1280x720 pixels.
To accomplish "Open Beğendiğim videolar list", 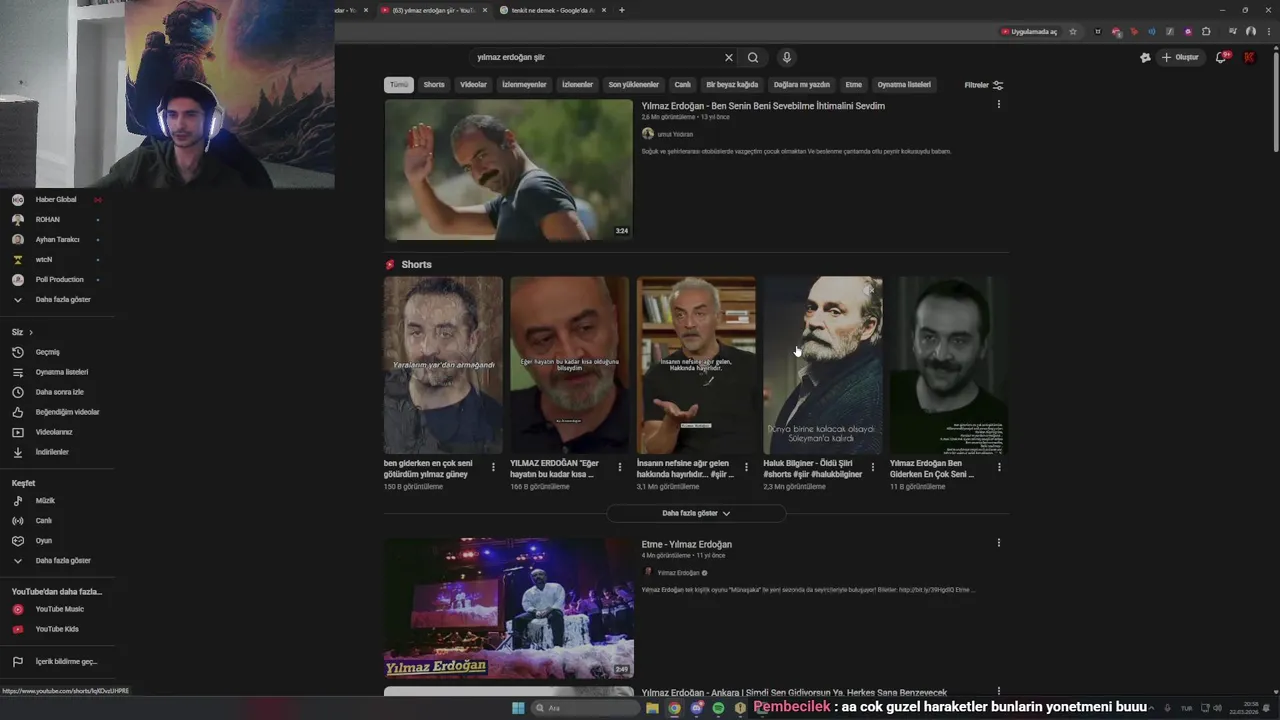I will [x=56, y=412].
